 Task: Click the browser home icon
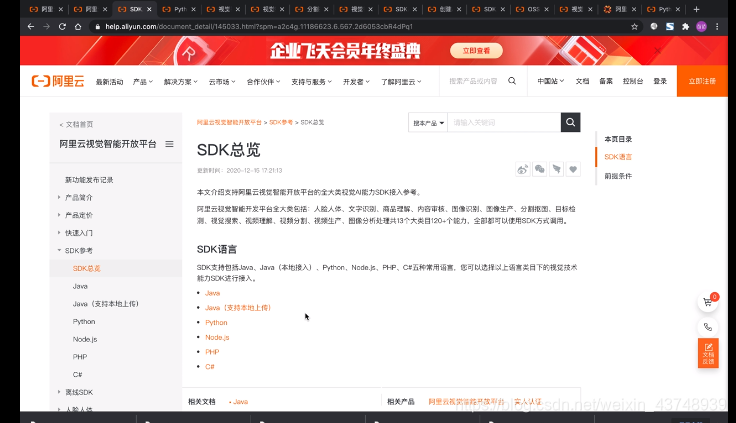[78, 27]
